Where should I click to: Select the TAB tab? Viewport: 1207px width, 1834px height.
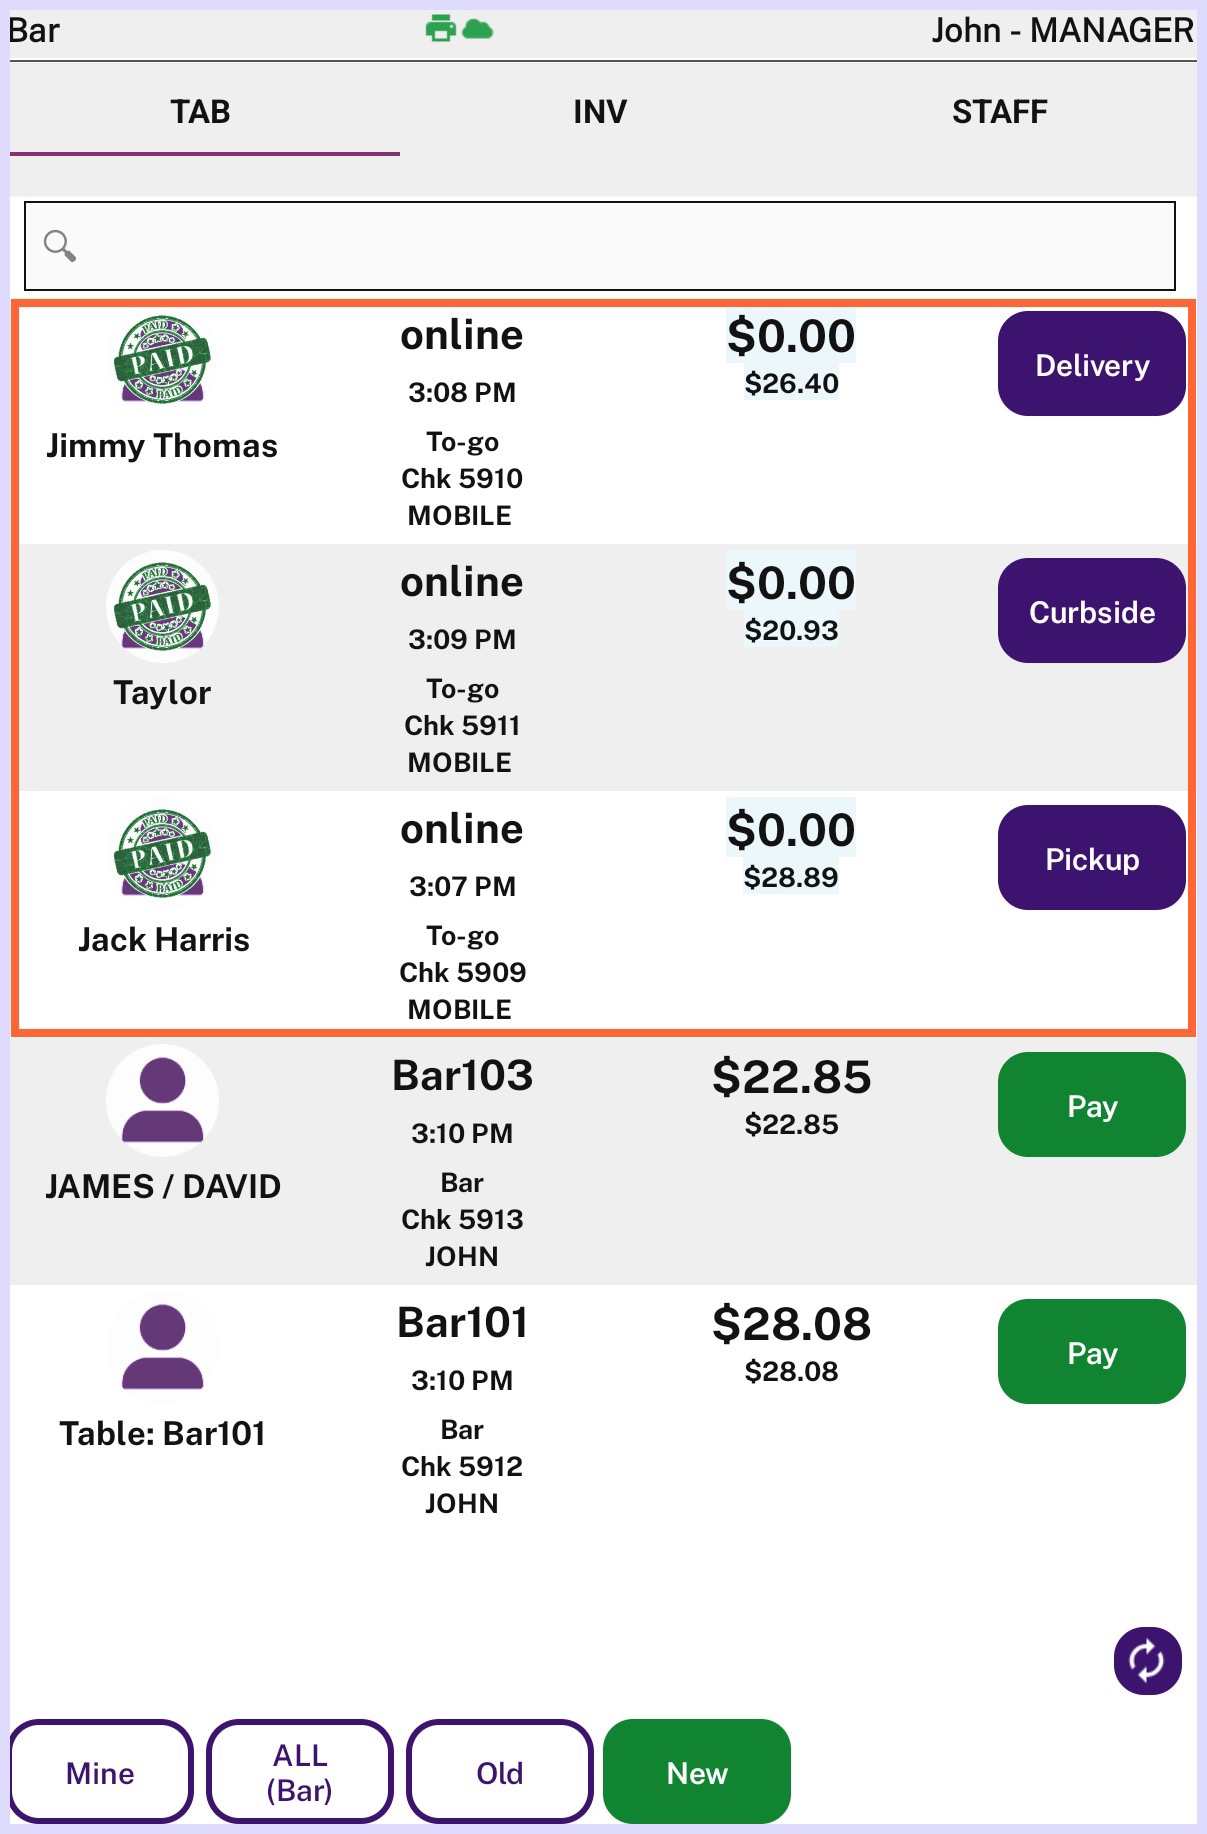(201, 112)
